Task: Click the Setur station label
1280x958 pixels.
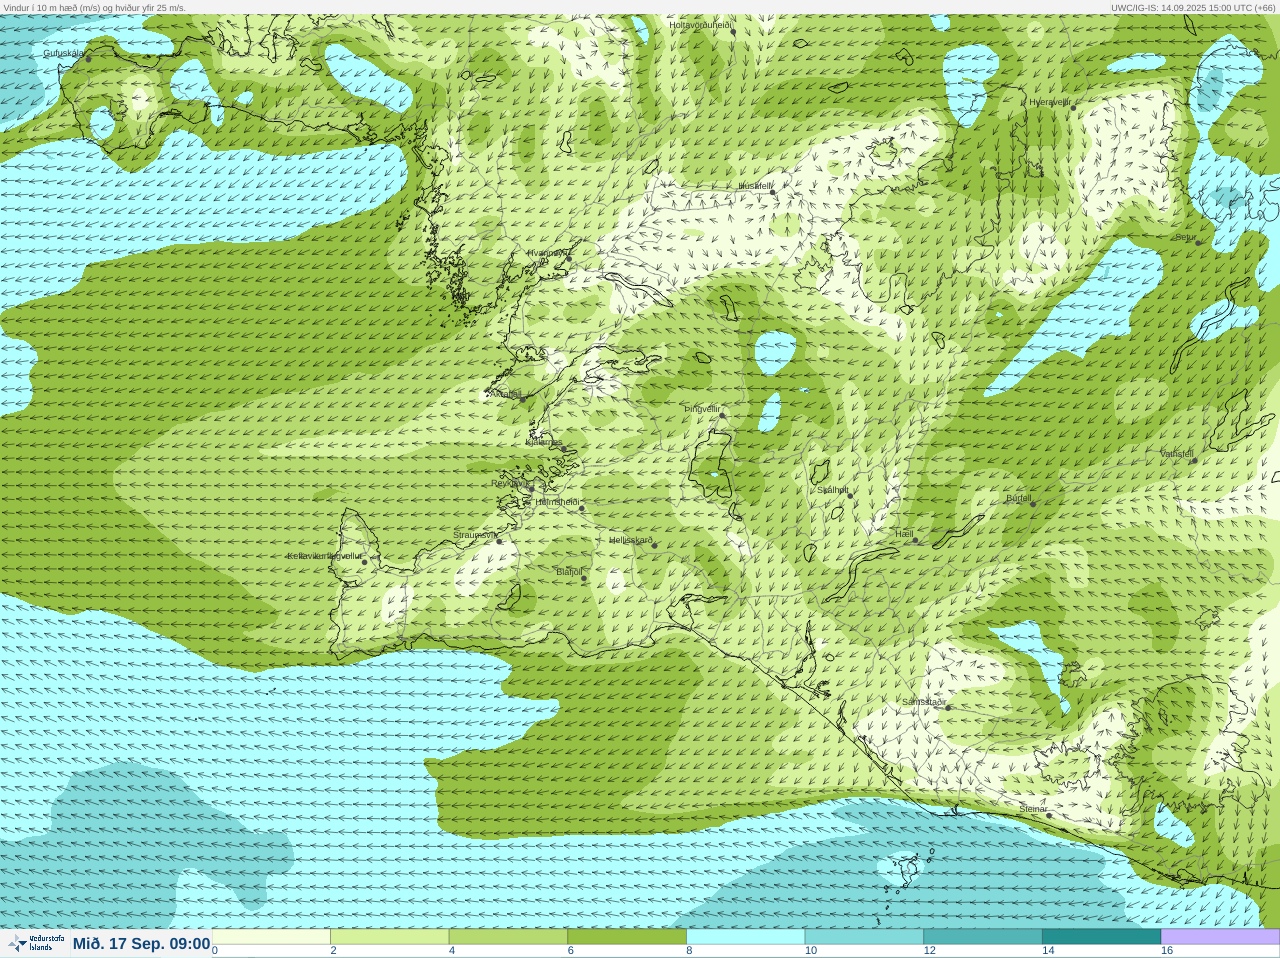Action: coord(1186,237)
